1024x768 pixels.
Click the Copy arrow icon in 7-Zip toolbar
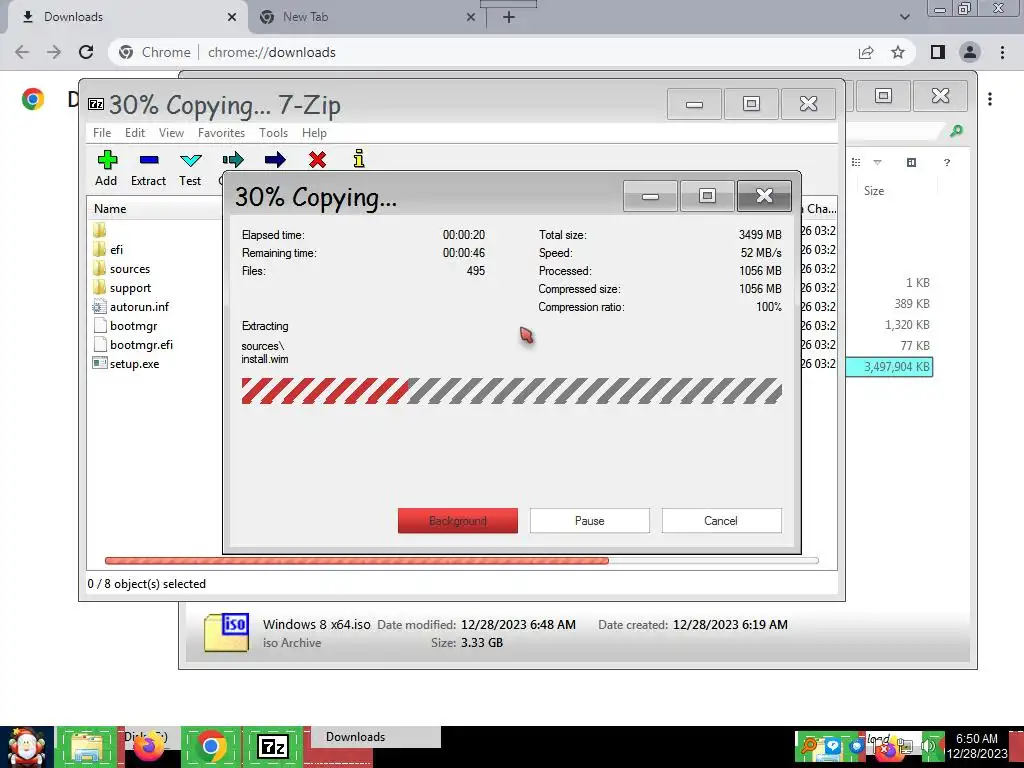click(232, 159)
